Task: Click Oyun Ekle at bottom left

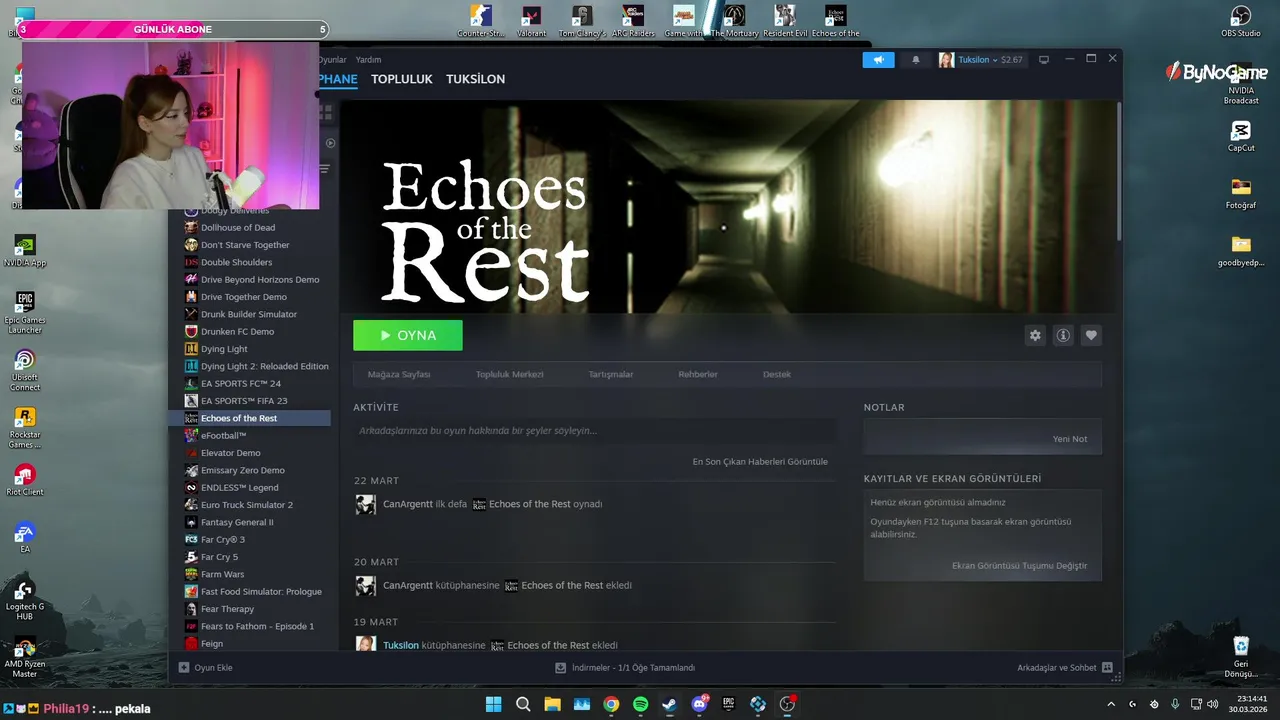Action: (206, 668)
